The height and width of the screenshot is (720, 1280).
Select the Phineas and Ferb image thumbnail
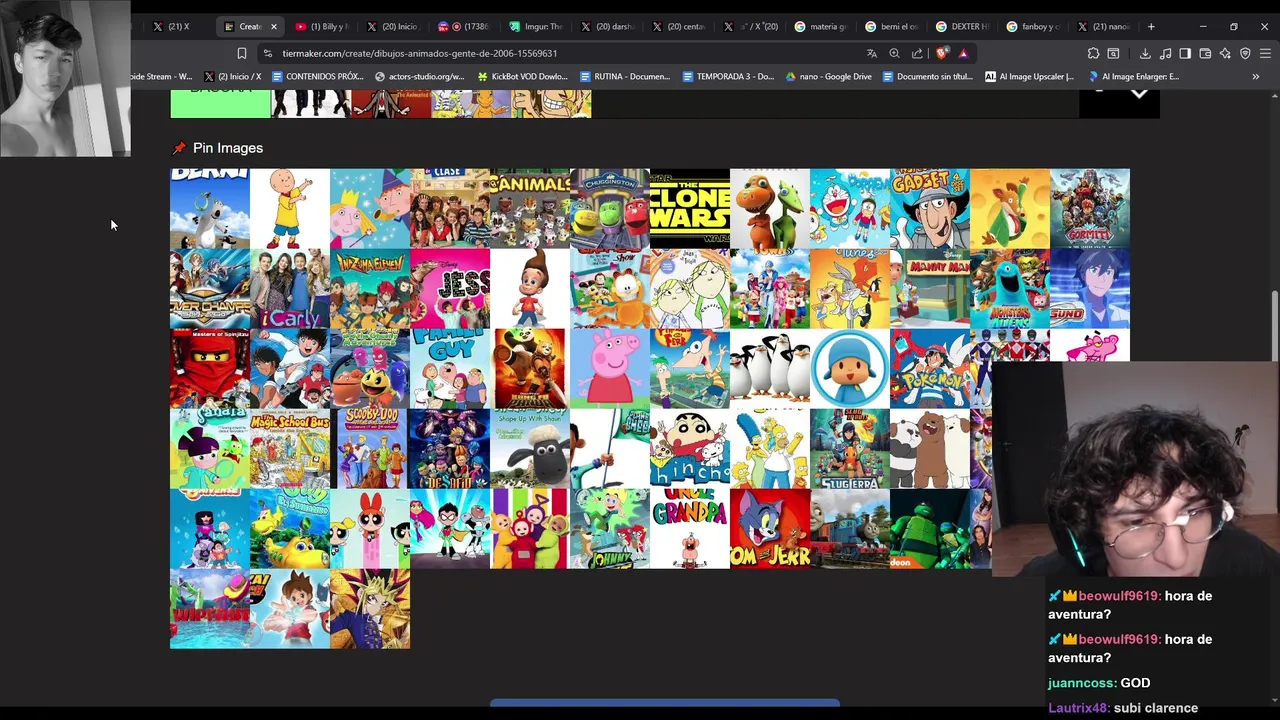coord(690,368)
